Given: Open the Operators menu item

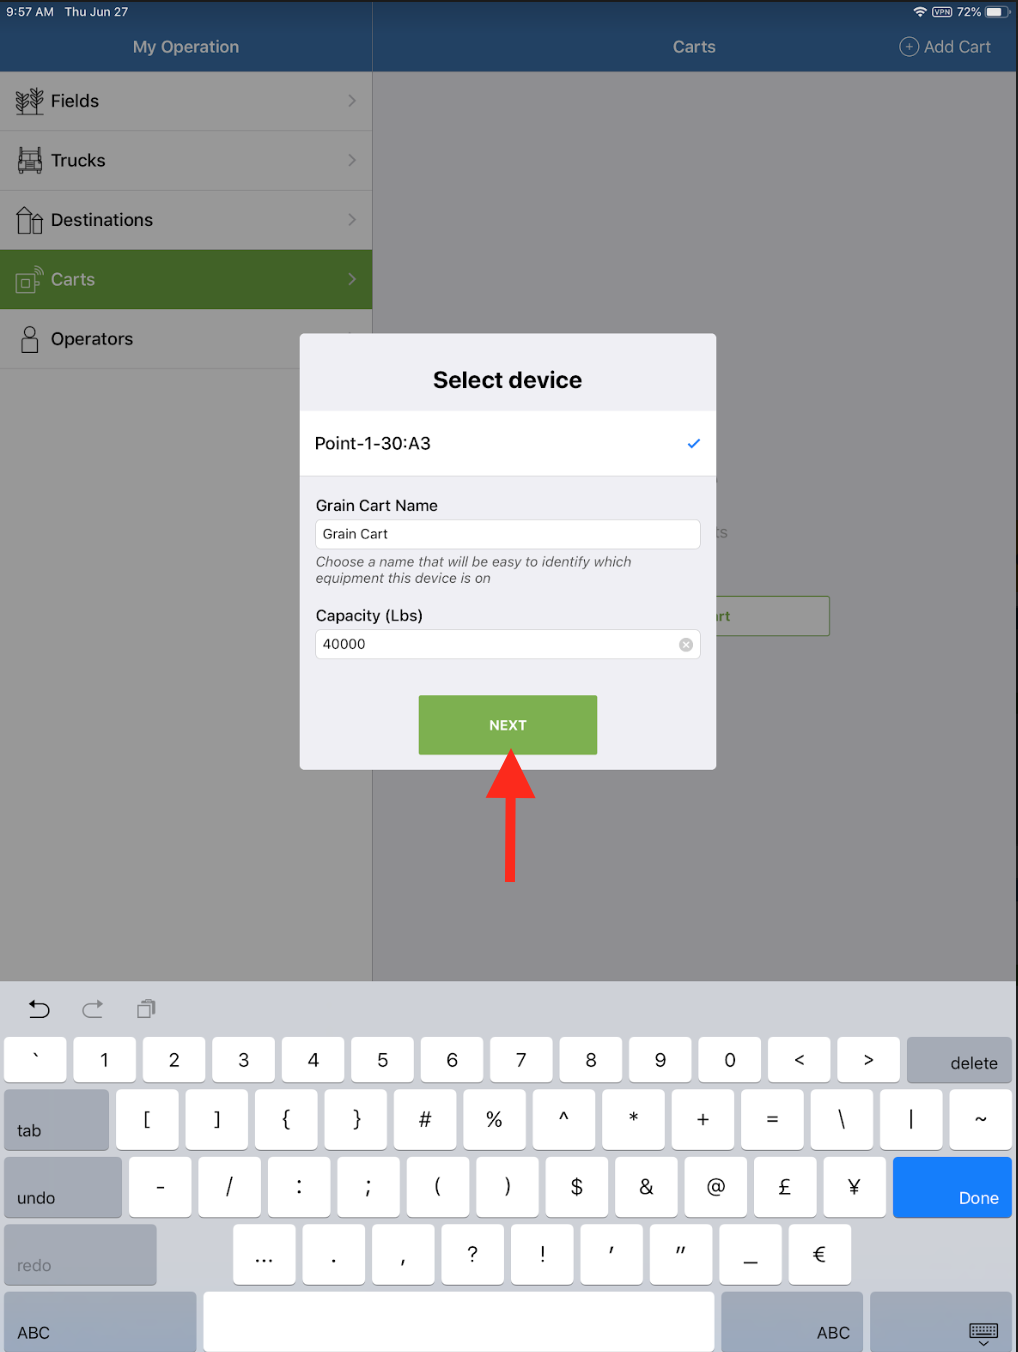Looking at the screenshot, I should [186, 339].
